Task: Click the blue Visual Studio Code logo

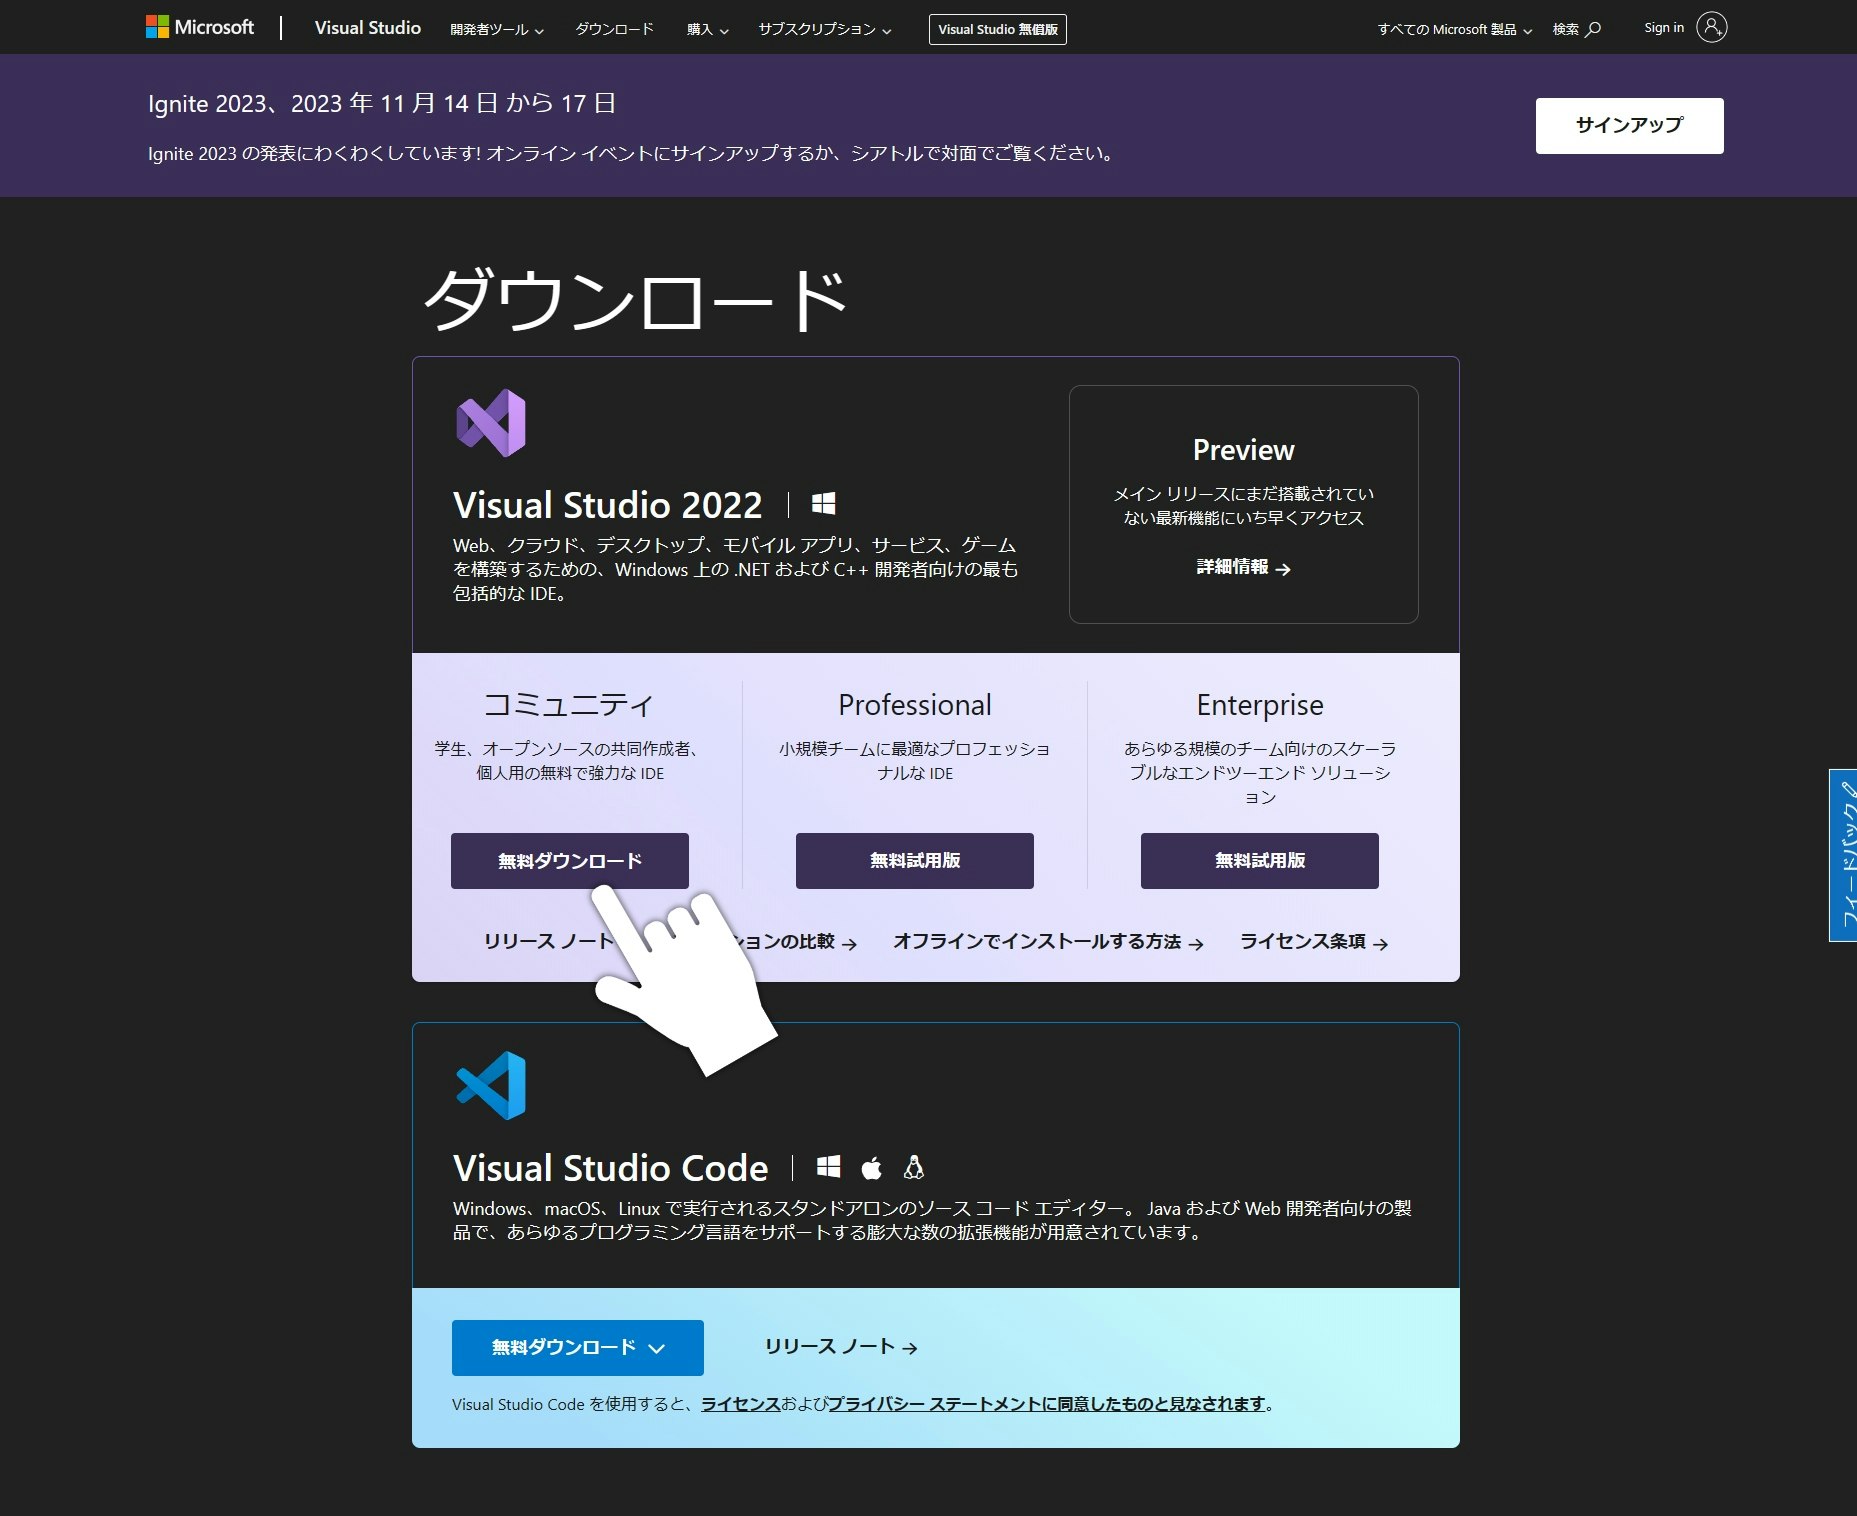Action: (x=491, y=1086)
